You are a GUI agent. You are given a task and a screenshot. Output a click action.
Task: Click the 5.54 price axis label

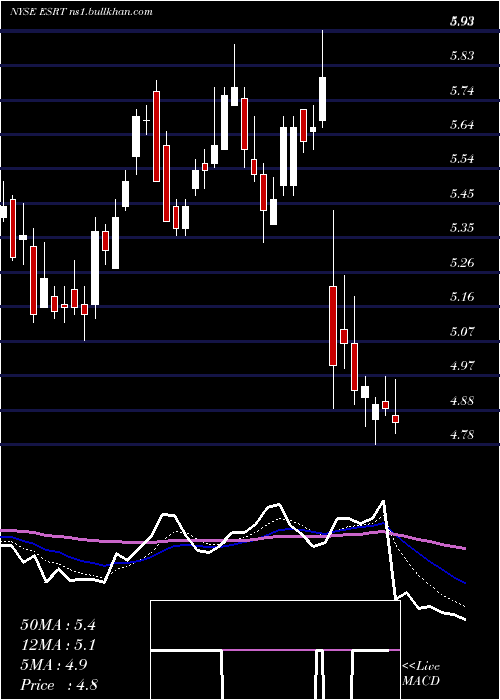(462, 159)
